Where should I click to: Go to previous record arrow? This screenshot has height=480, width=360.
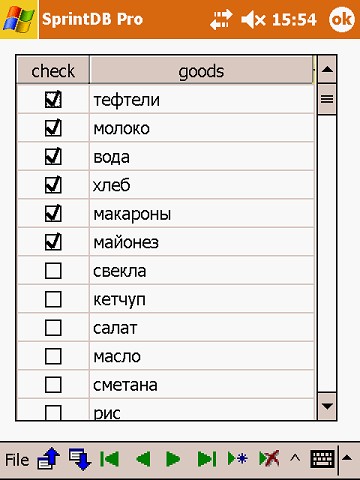(143, 459)
